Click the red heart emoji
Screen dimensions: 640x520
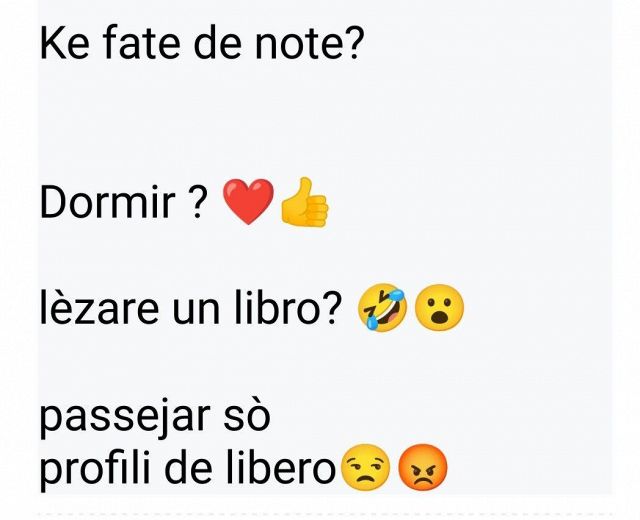tap(248, 201)
